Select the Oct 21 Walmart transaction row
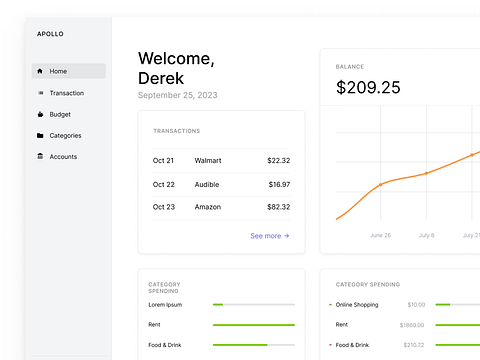The width and height of the screenshot is (480, 360). click(x=221, y=161)
